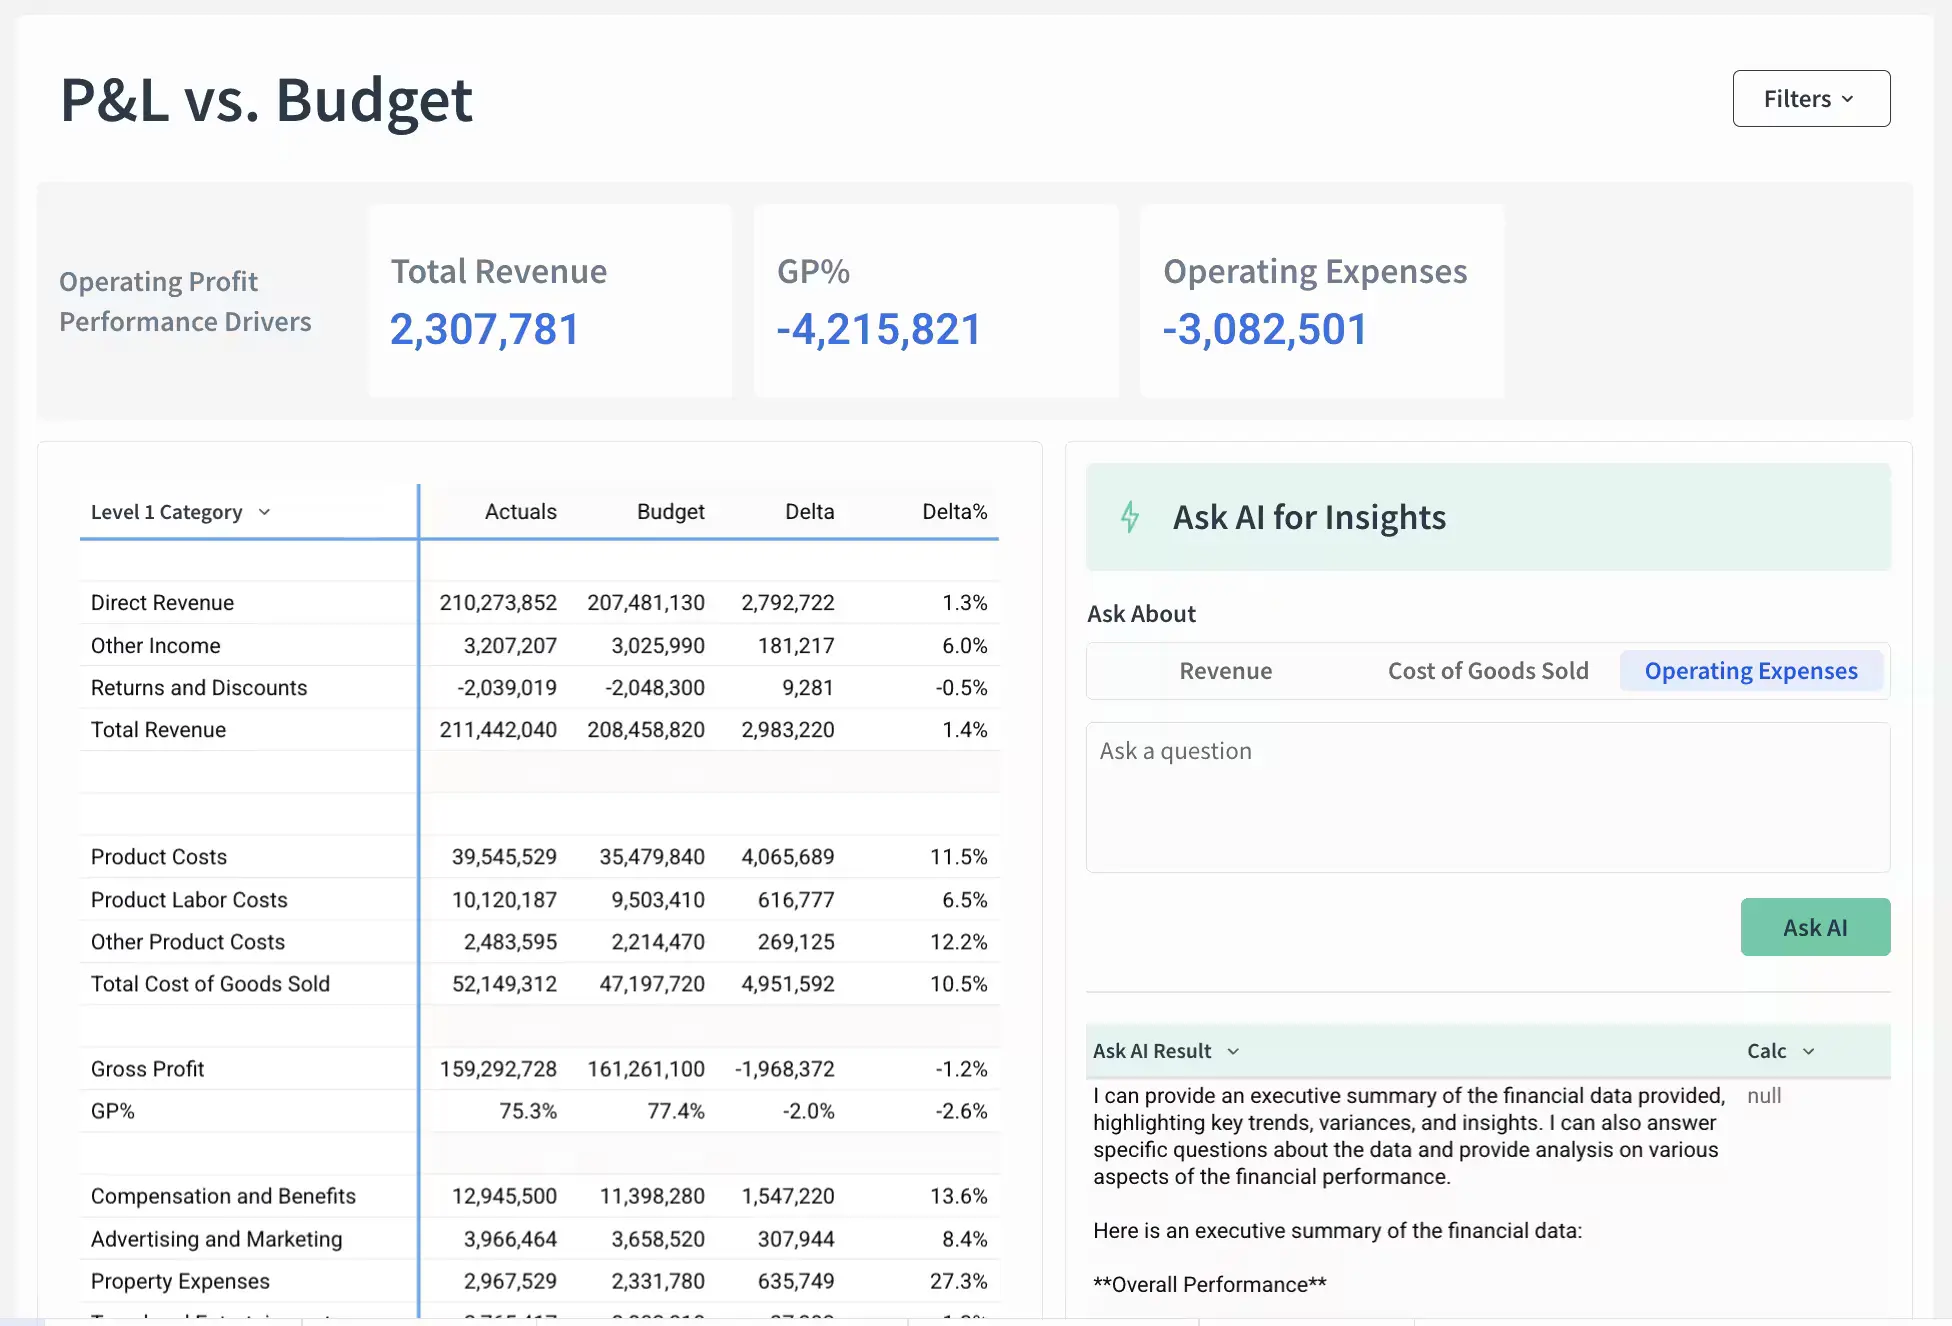The height and width of the screenshot is (1326, 1952).
Task: Select the Revenue tab
Action: (1225, 671)
